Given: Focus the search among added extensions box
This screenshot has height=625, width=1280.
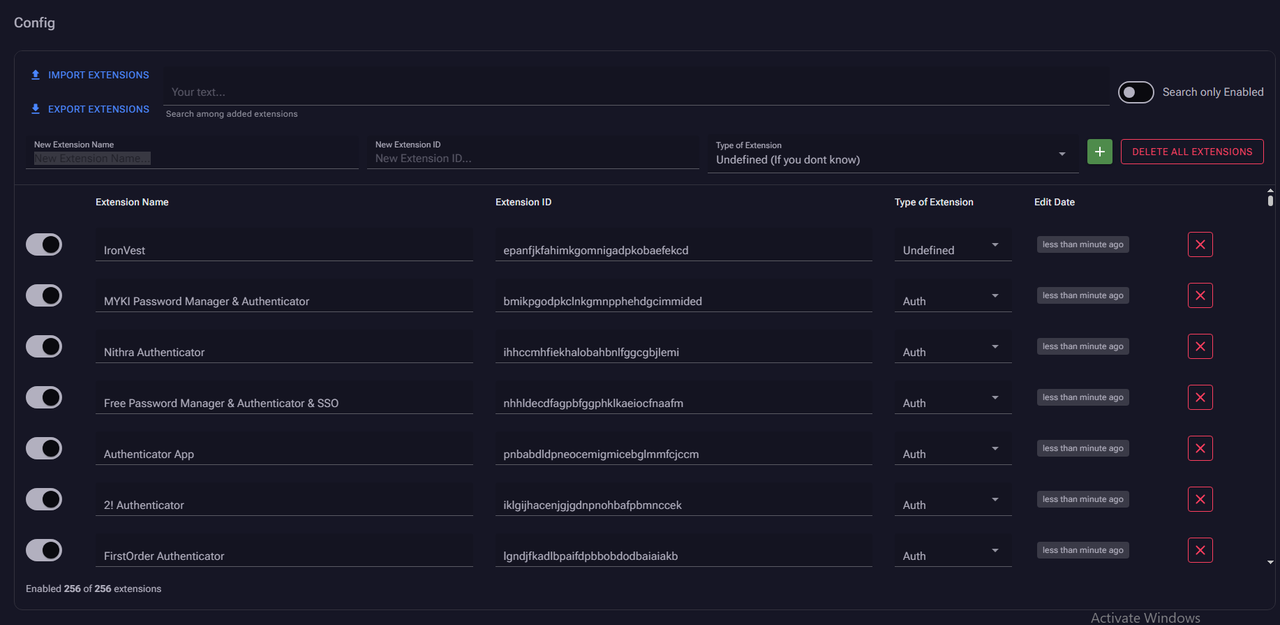Looking at the screenshot, I should pos(636,92).
